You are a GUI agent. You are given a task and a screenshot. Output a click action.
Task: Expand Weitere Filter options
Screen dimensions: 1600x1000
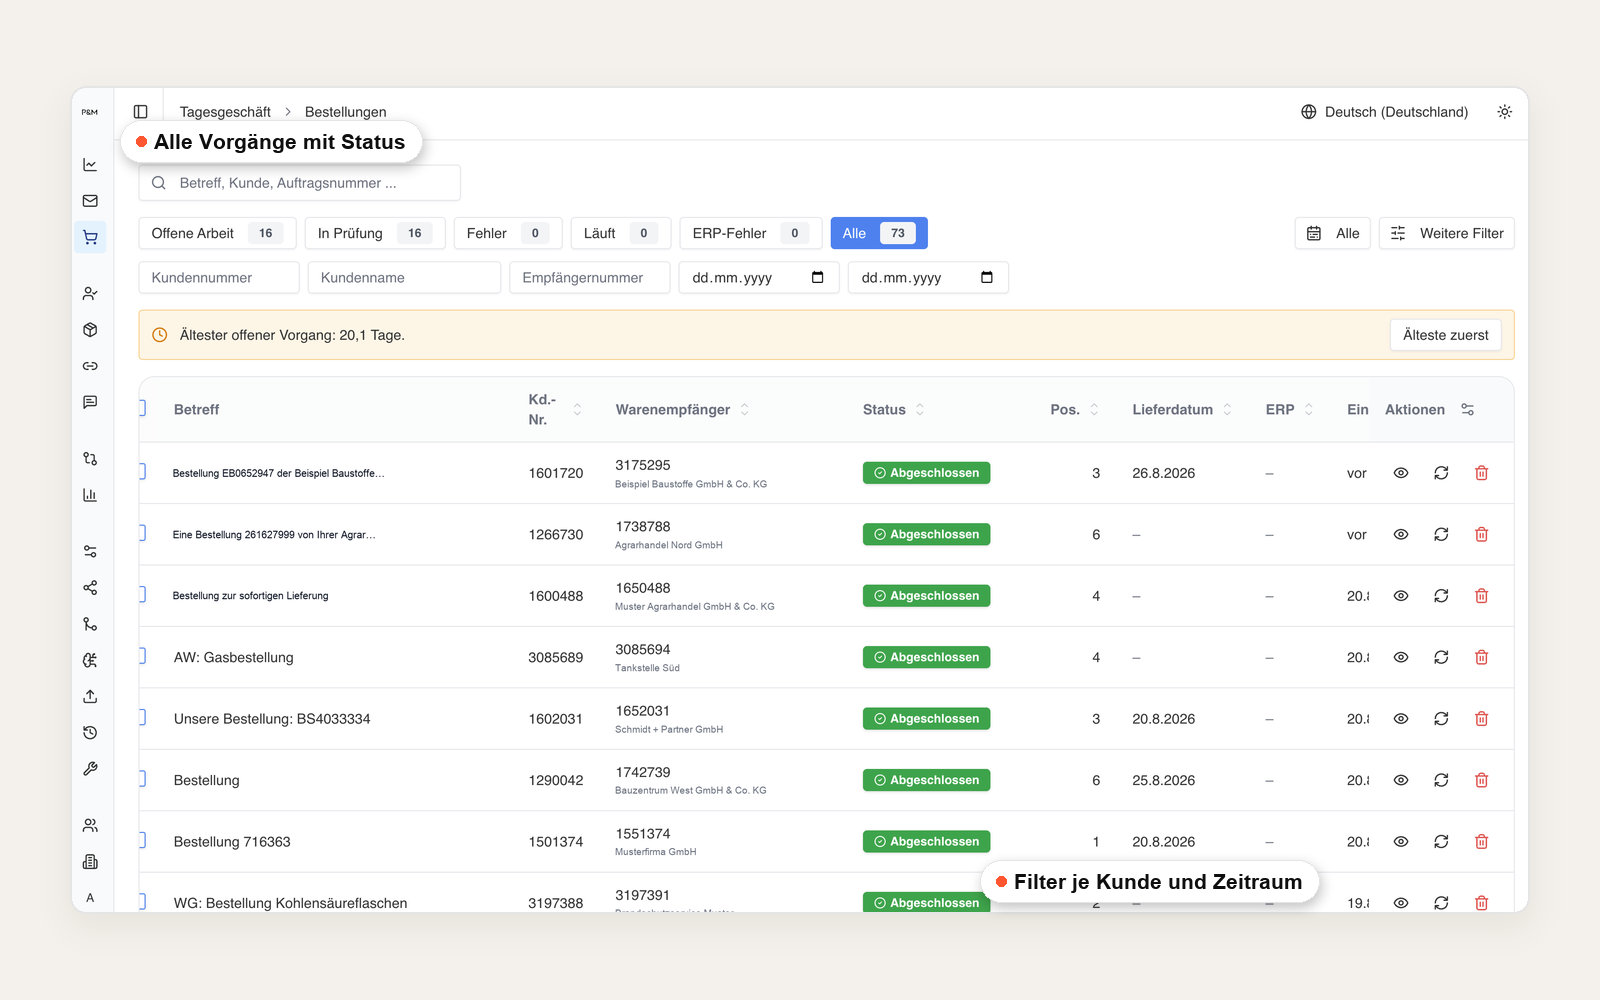point(1447,233)
